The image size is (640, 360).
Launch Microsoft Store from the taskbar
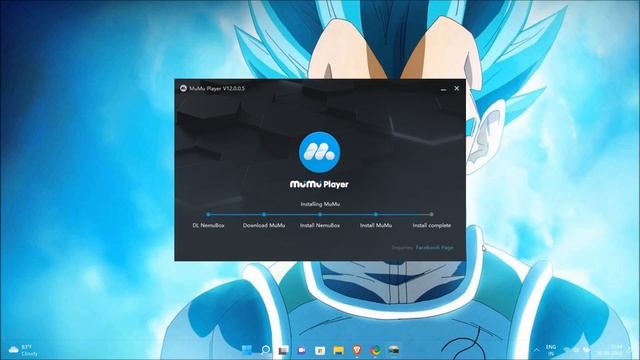(x=320, y=350)
